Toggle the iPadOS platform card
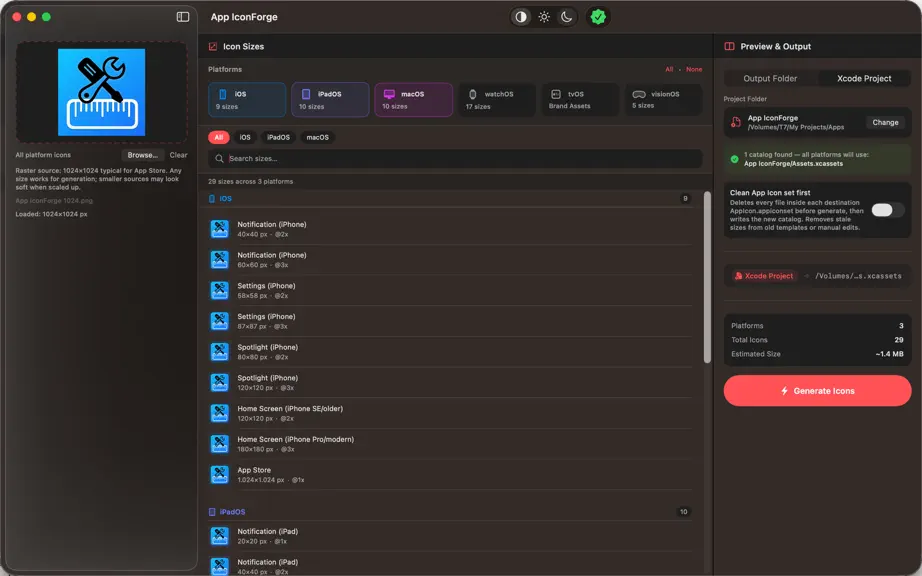This screenshot has width=922, height=576. tap(330, 99)
